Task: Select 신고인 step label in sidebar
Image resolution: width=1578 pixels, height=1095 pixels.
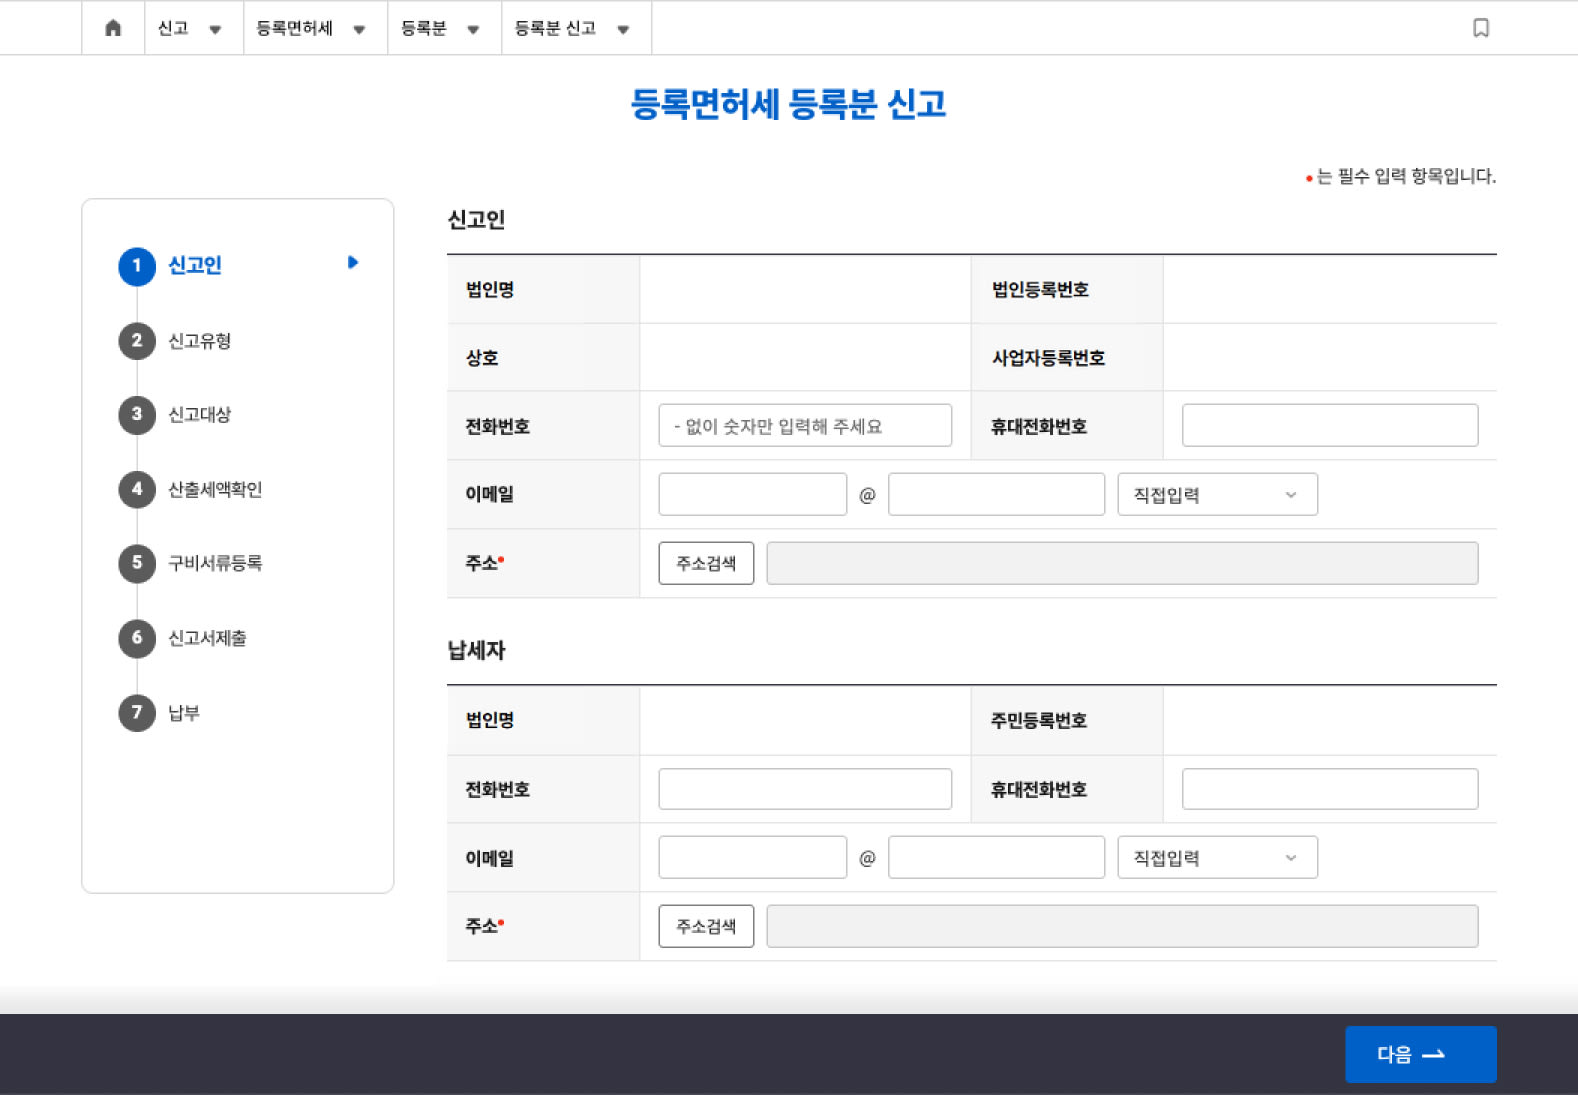Action: (195, 265)
